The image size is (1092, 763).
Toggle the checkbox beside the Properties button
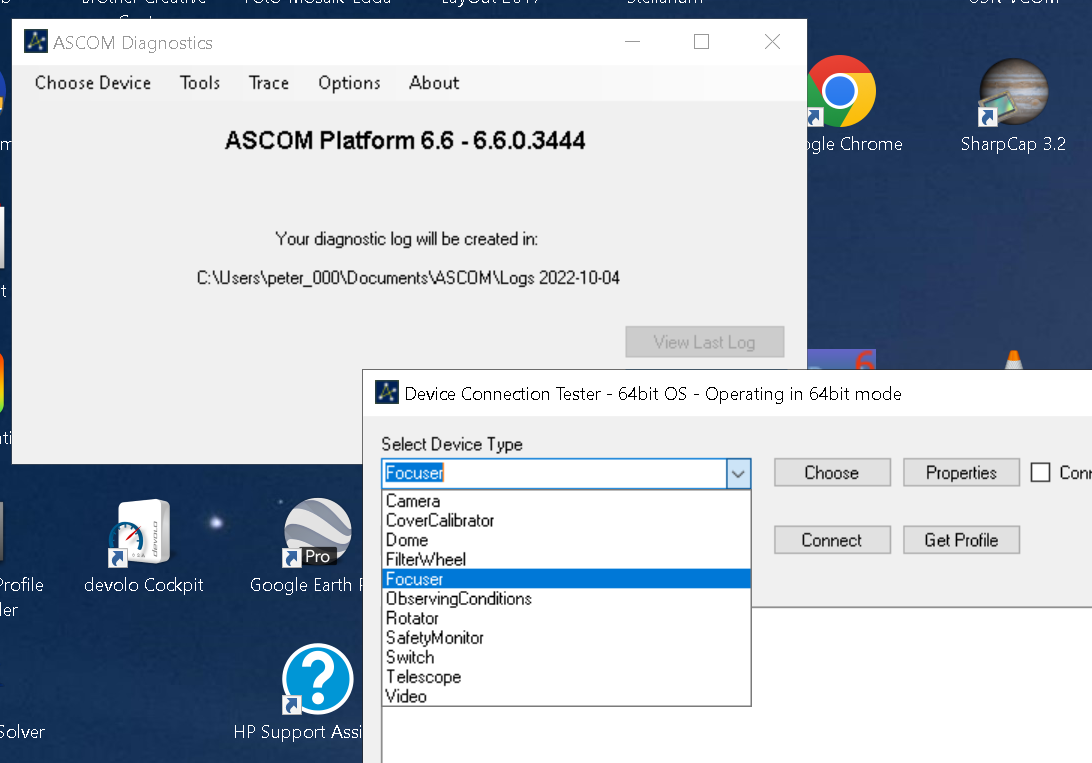[x=1040, y=473]
